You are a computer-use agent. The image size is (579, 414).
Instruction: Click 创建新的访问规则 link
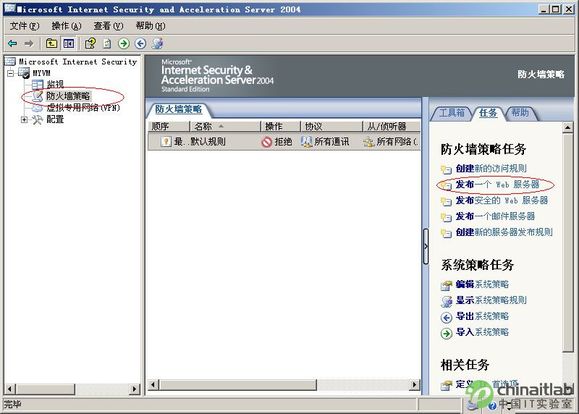point(491,168)
